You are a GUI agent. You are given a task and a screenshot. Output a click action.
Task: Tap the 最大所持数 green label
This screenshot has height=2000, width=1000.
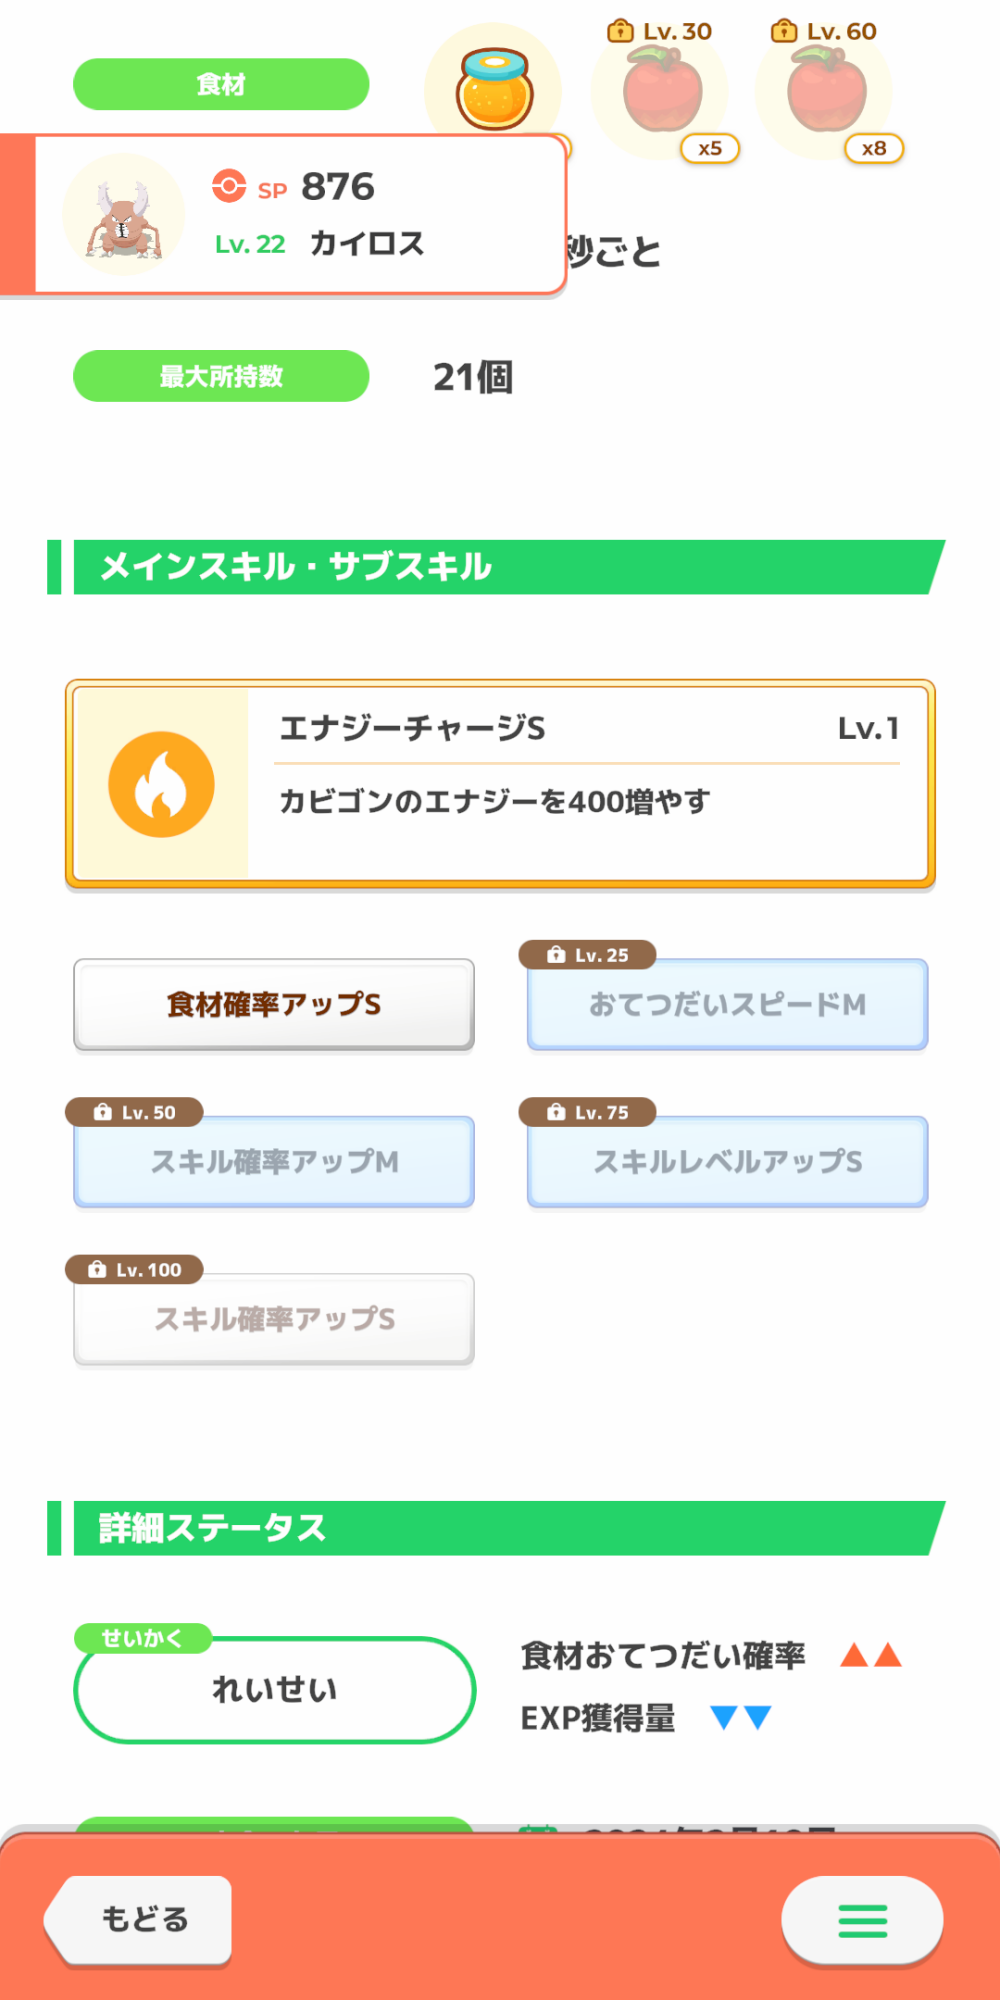pyautogui.click(x=221, y=376)
